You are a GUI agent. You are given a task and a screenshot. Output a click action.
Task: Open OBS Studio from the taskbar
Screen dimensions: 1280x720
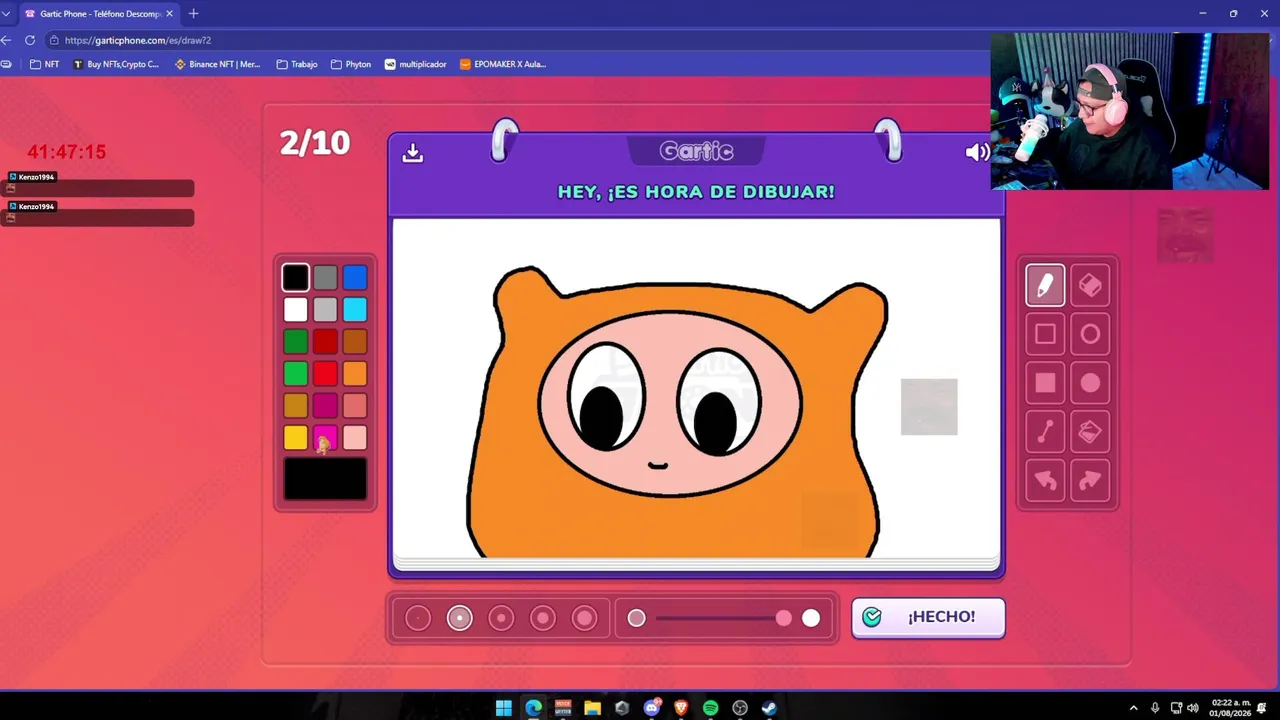tap(740, 708)
